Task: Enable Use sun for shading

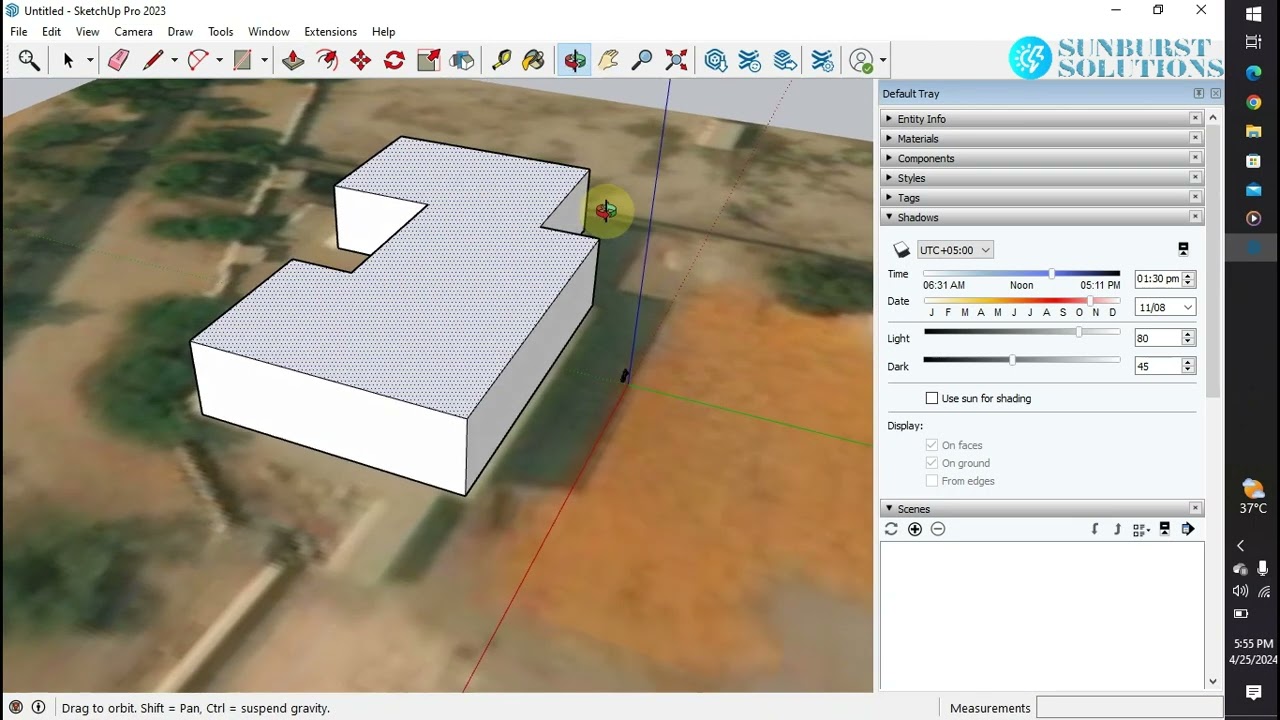Action: pyautogui.click(x=932, y=398)
